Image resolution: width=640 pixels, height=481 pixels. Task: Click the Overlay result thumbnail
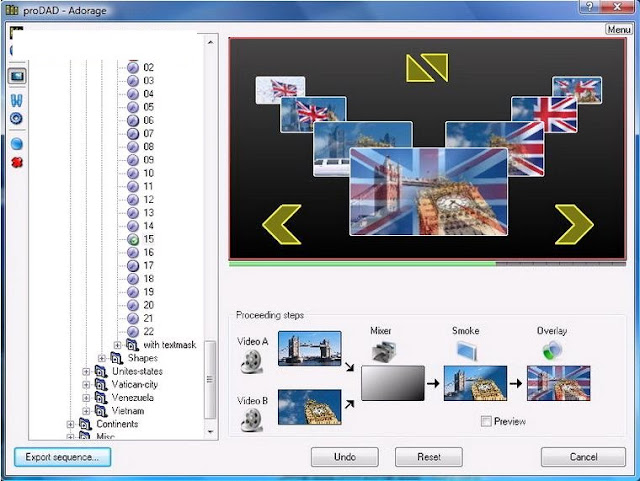[x=558, y=383]
